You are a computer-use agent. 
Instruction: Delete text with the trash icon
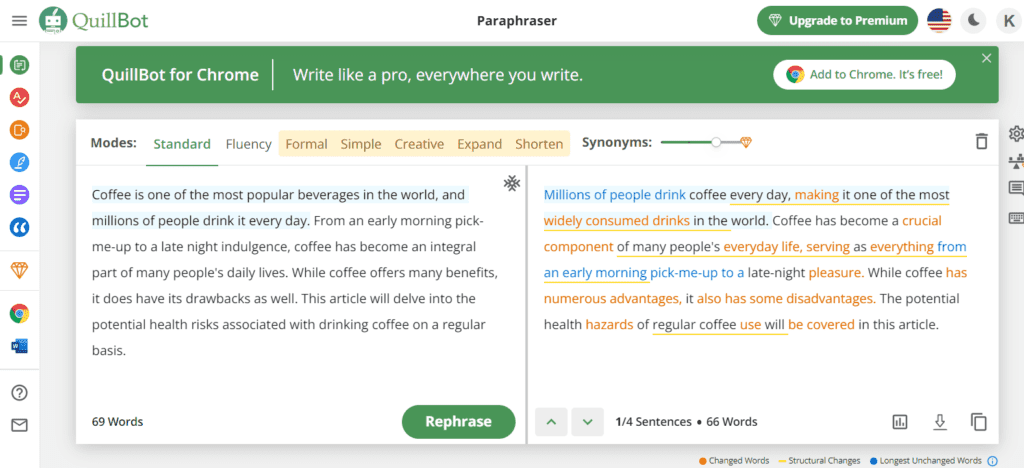point(981,141)
